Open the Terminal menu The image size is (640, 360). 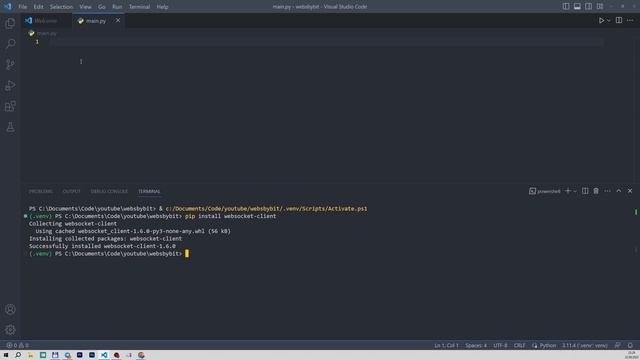click(139, 7)
